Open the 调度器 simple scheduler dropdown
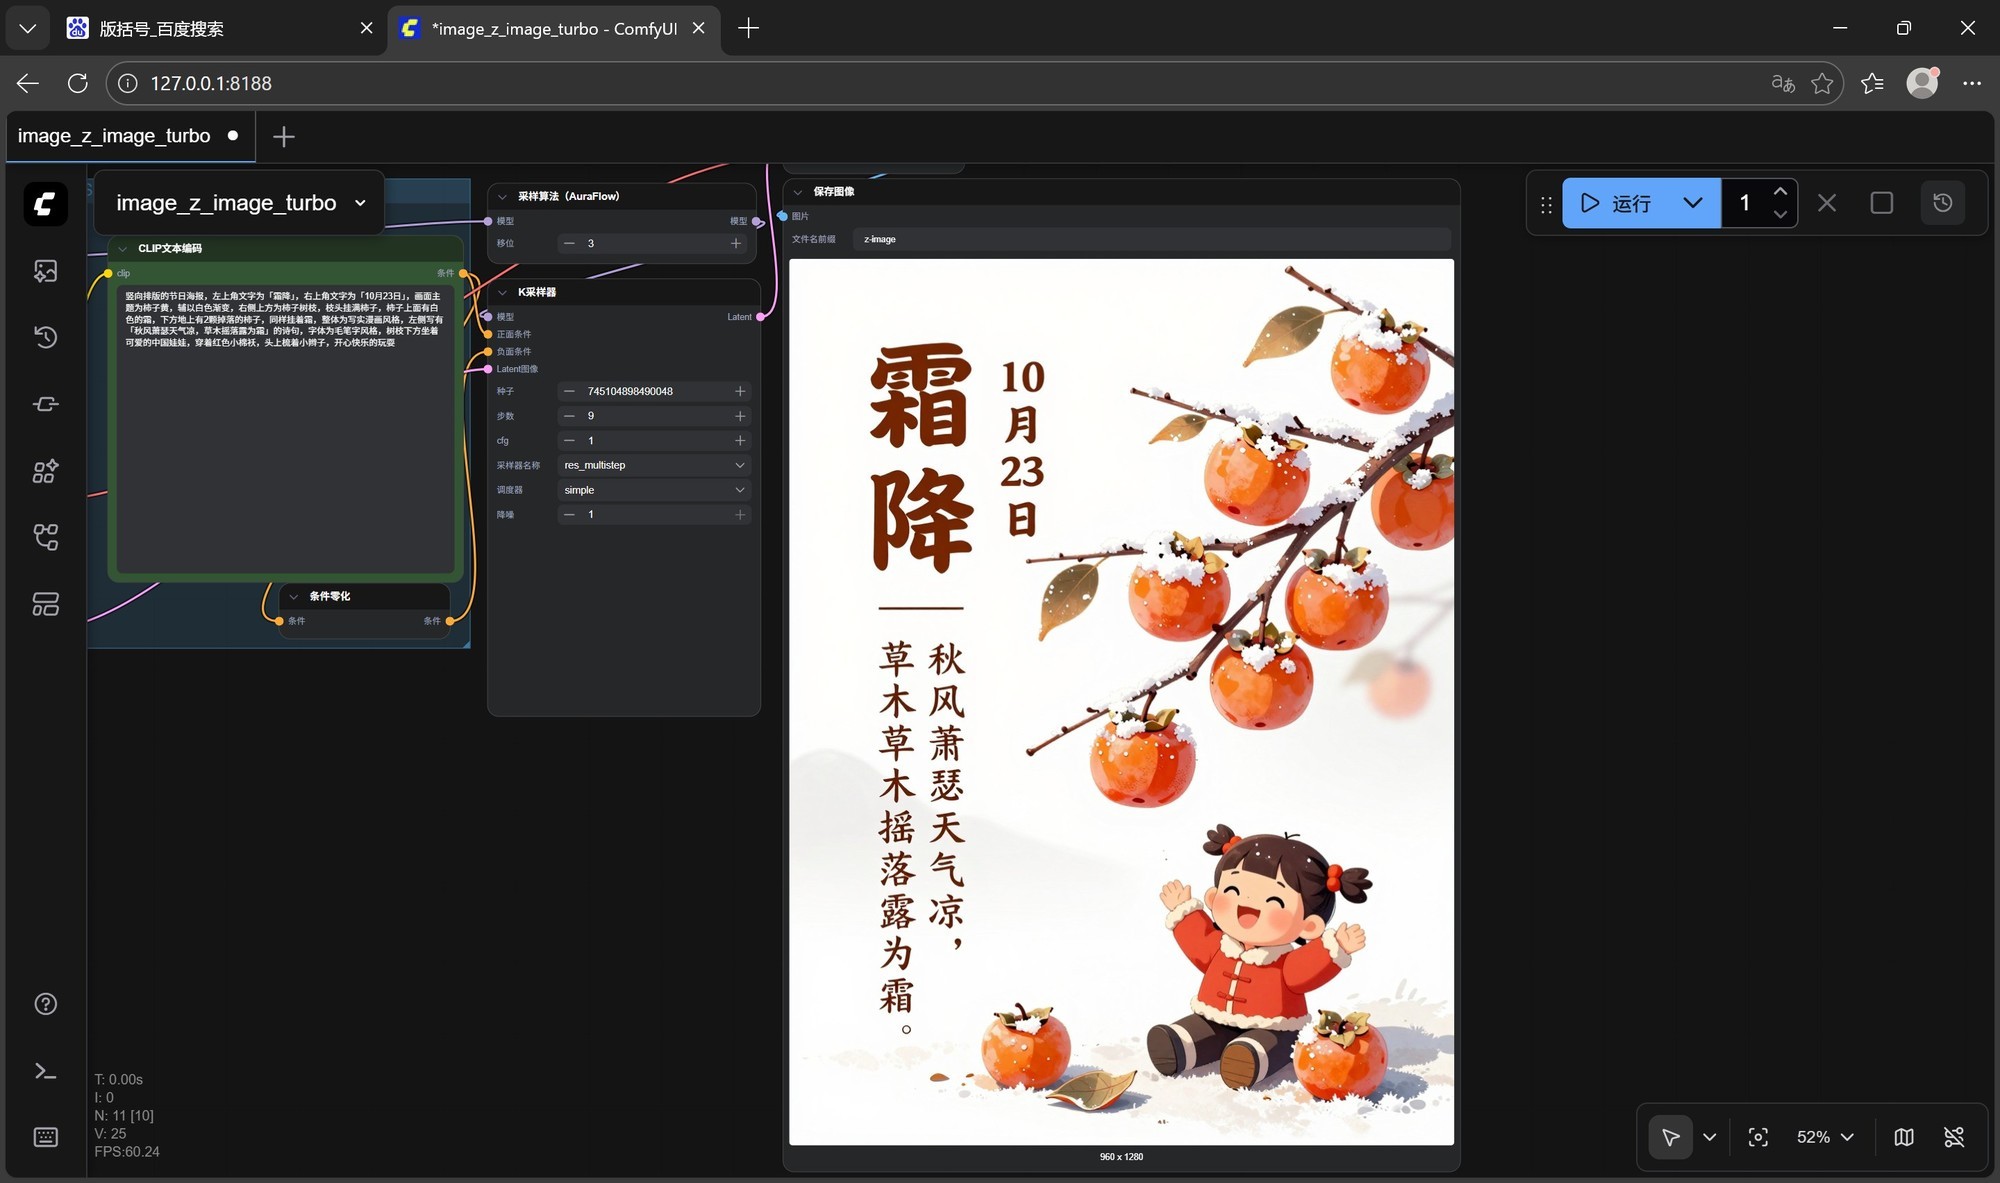Screen dimensions: 2000x1183 [x=652, y=490]
